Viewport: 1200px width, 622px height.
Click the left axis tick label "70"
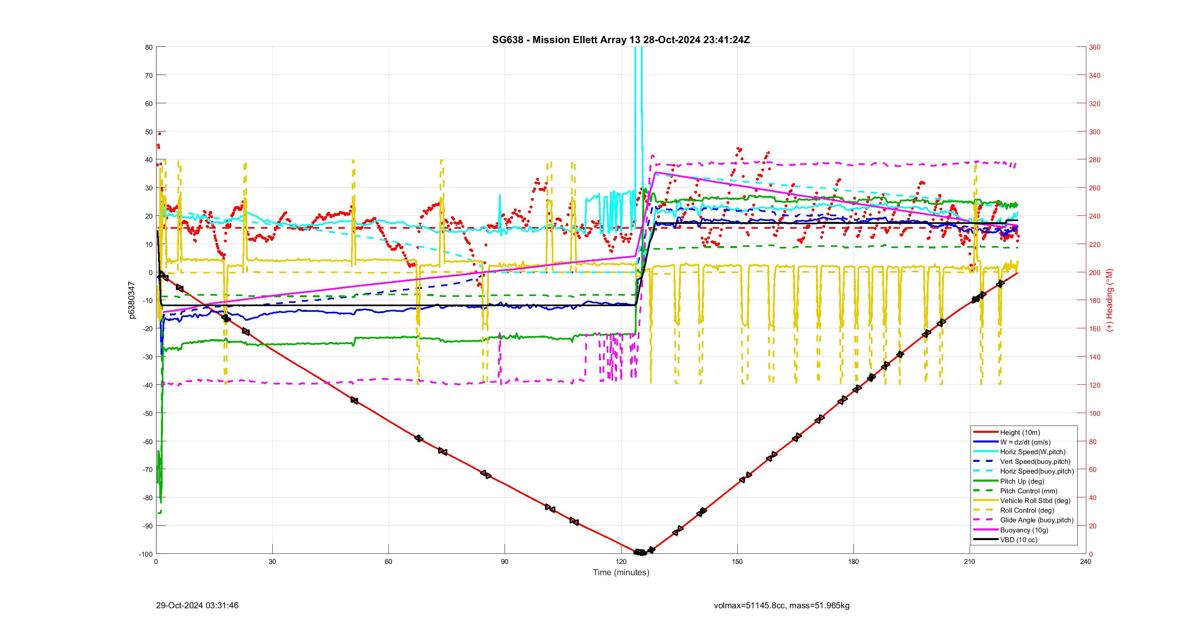coord(148,75)
